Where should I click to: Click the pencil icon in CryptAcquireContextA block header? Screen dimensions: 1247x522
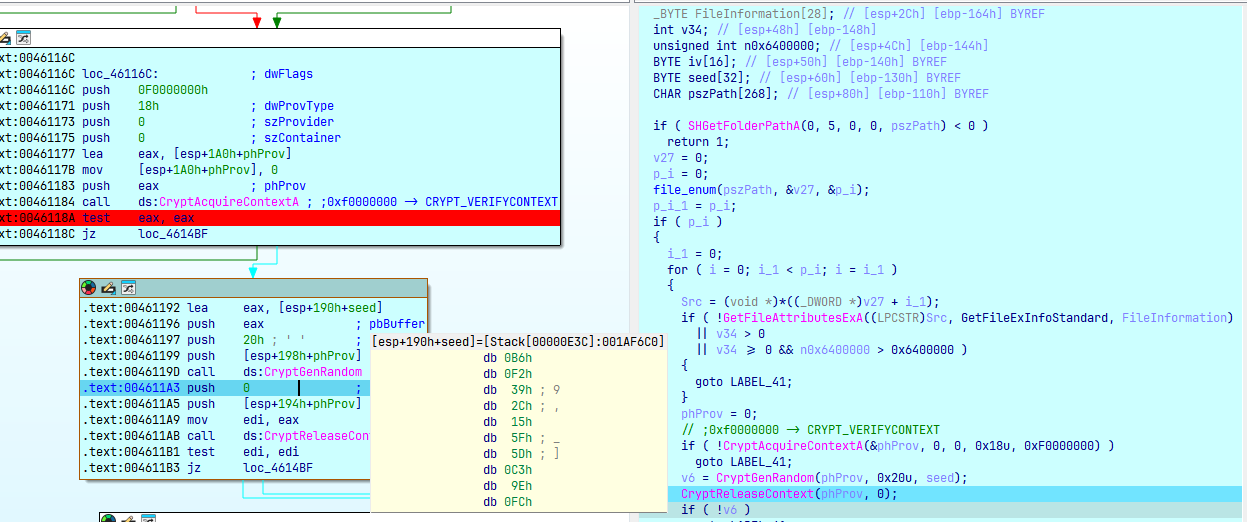(5, 37)
